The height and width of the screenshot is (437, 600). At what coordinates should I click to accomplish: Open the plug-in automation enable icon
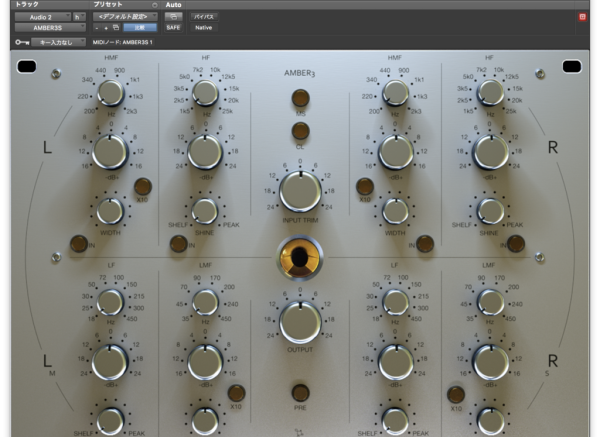click(x=173, y=17)
